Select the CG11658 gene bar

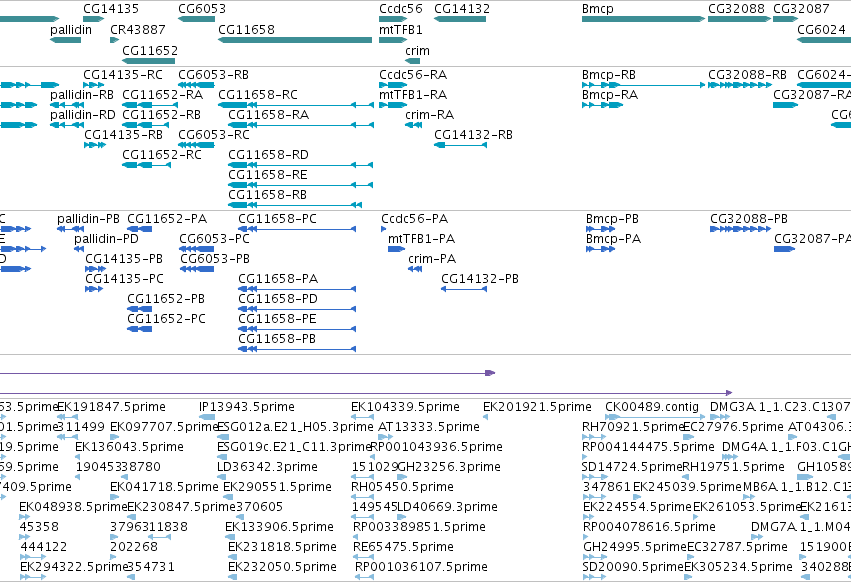295,40
